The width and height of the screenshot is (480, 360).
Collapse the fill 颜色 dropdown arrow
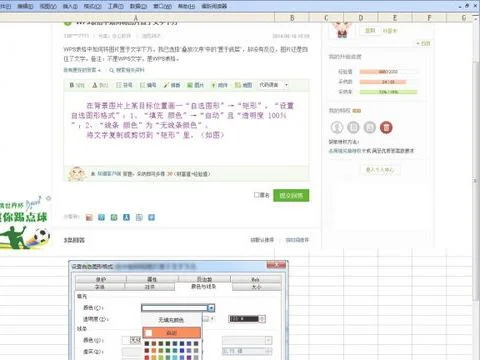(211, 308)
